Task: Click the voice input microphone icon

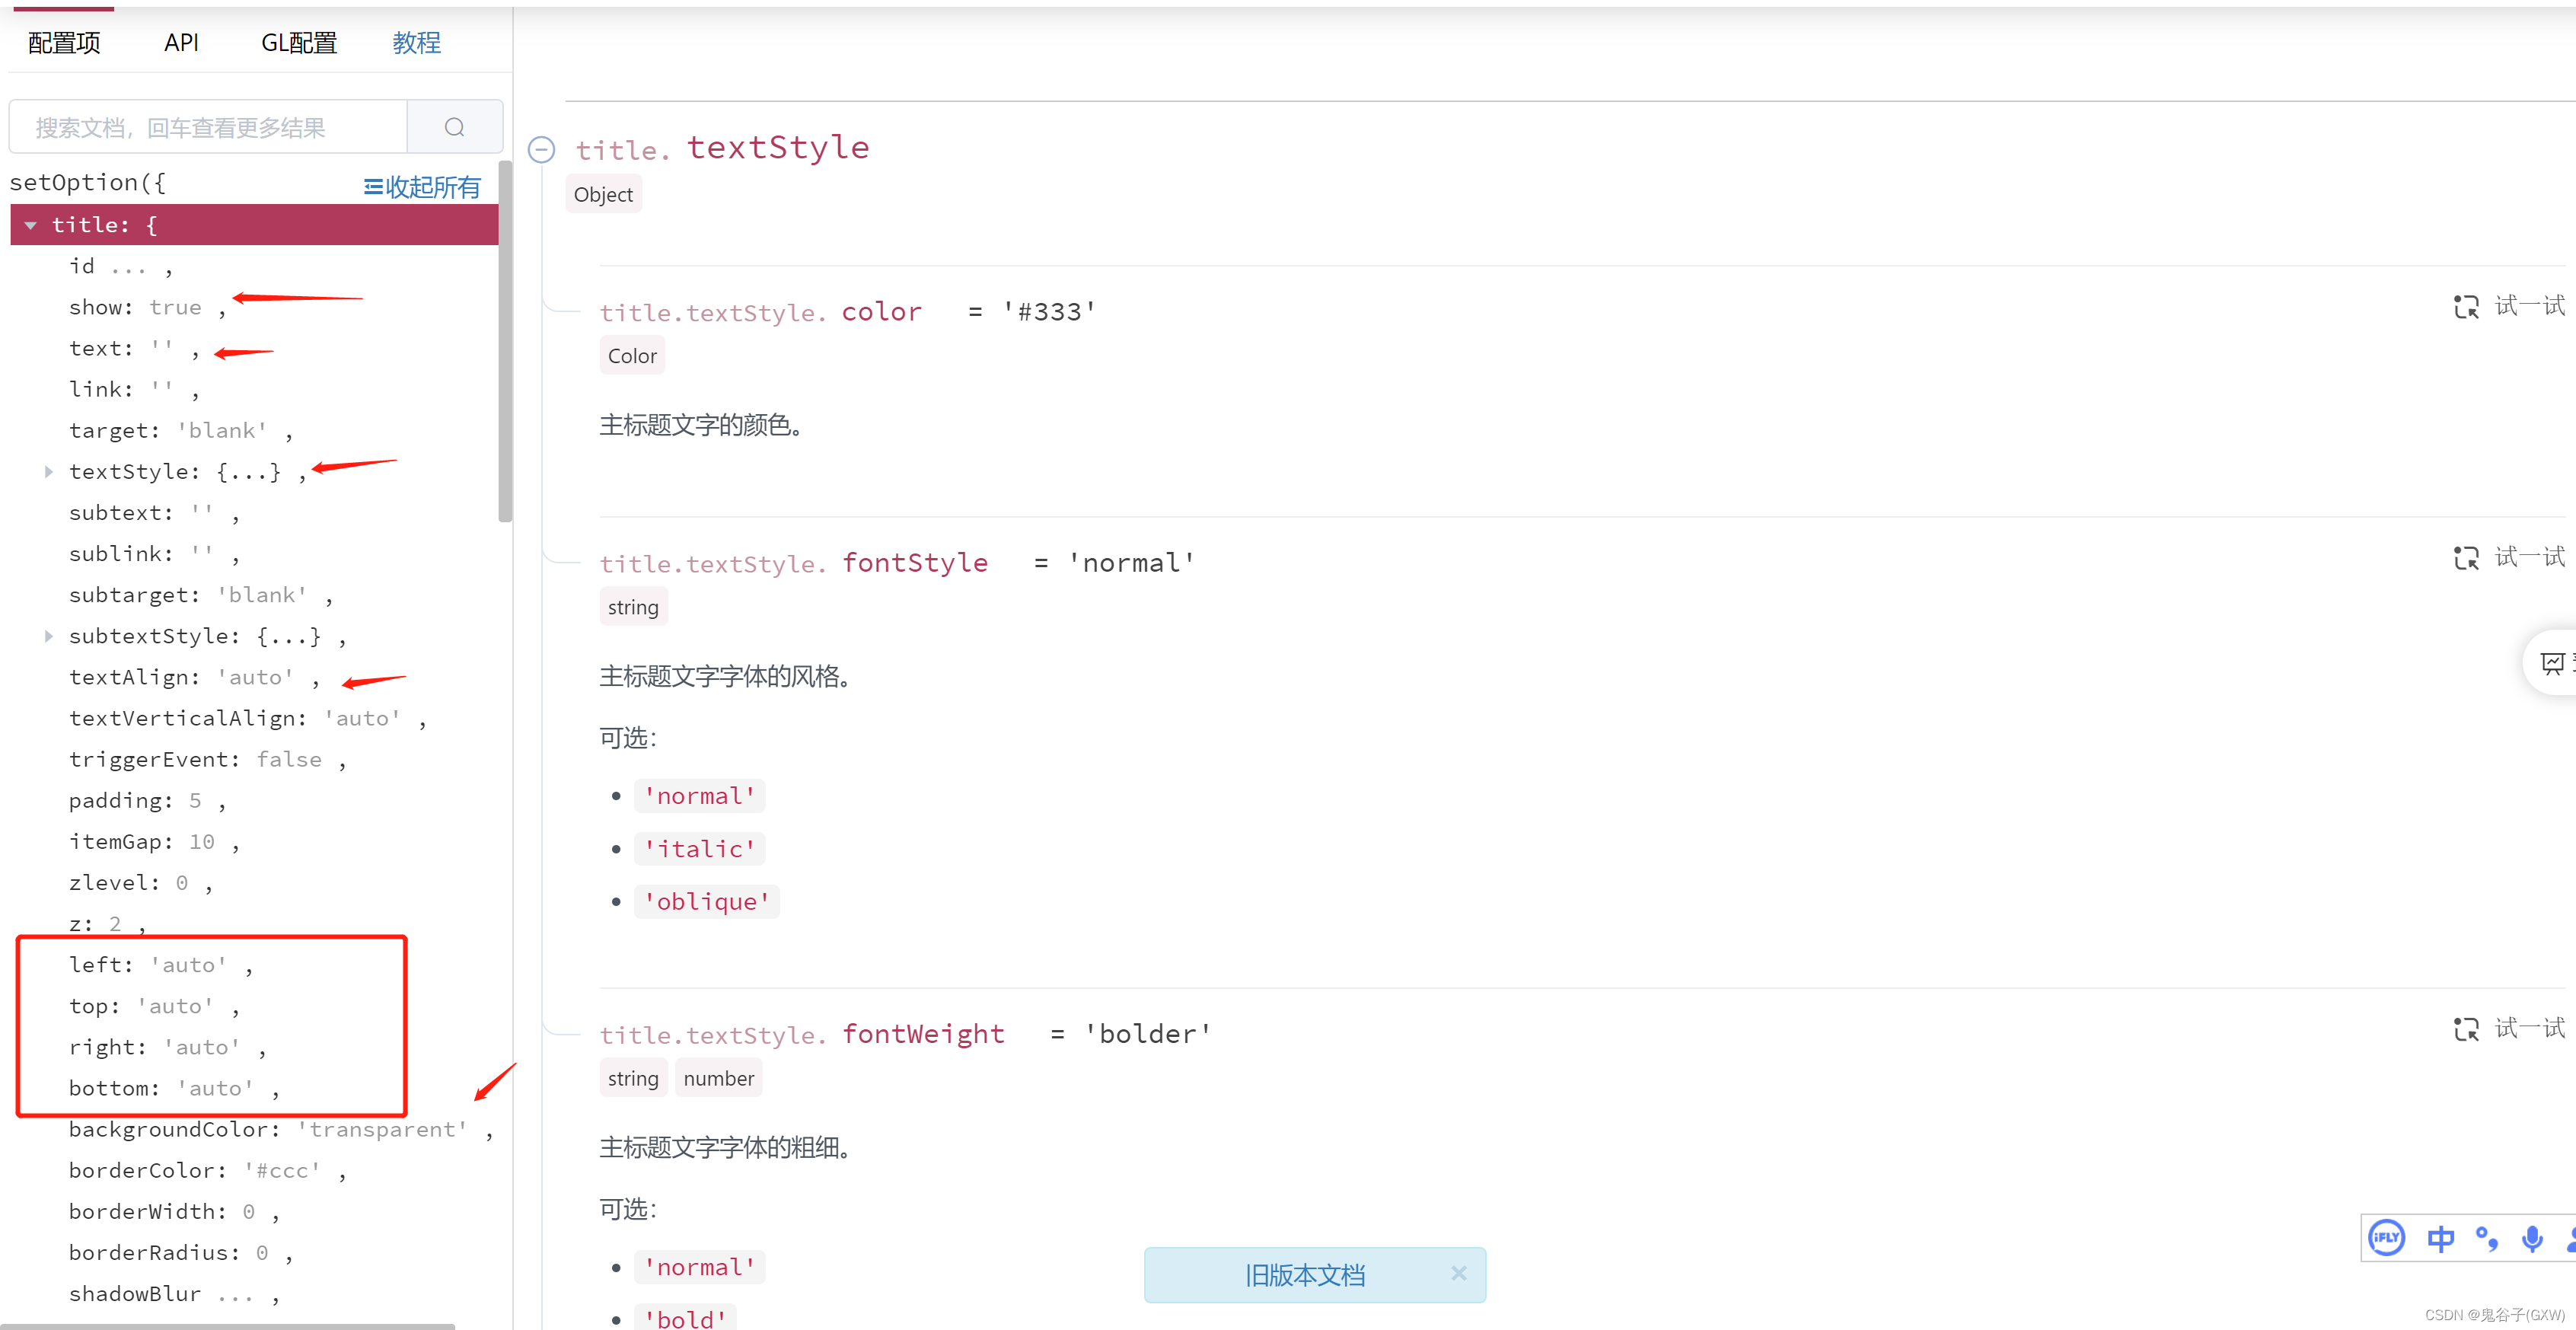Action: tap(2532, 1238)
